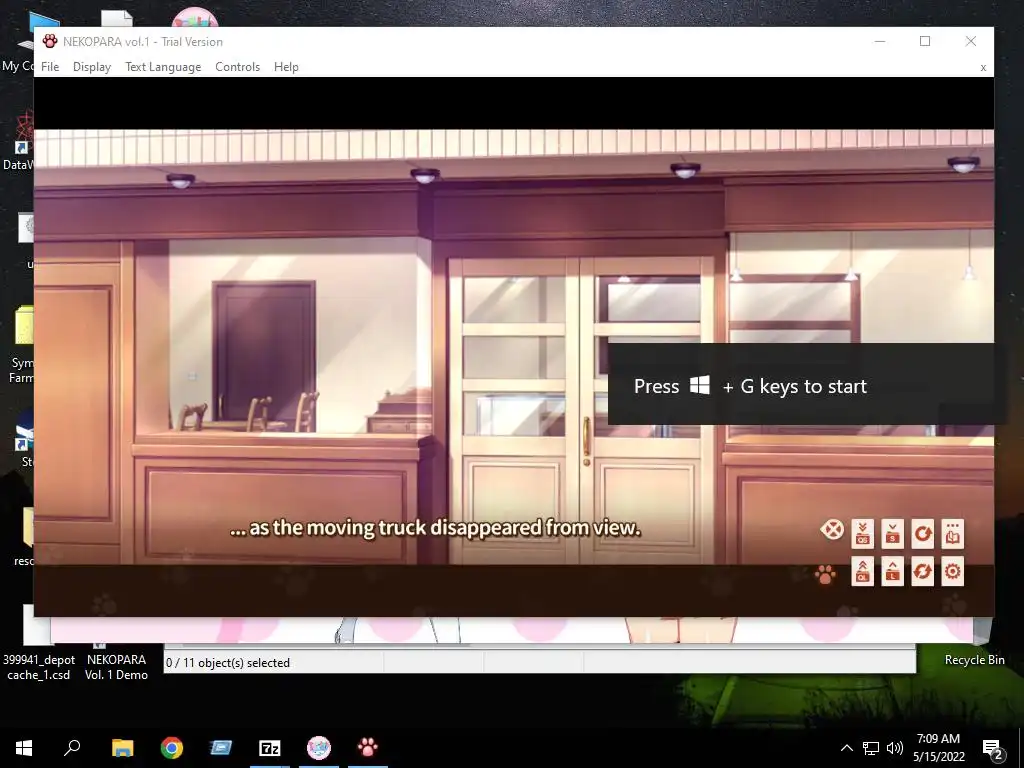The image size is (1024, 768).
Task: Open the Text Language menu
Action: [163, 67]
